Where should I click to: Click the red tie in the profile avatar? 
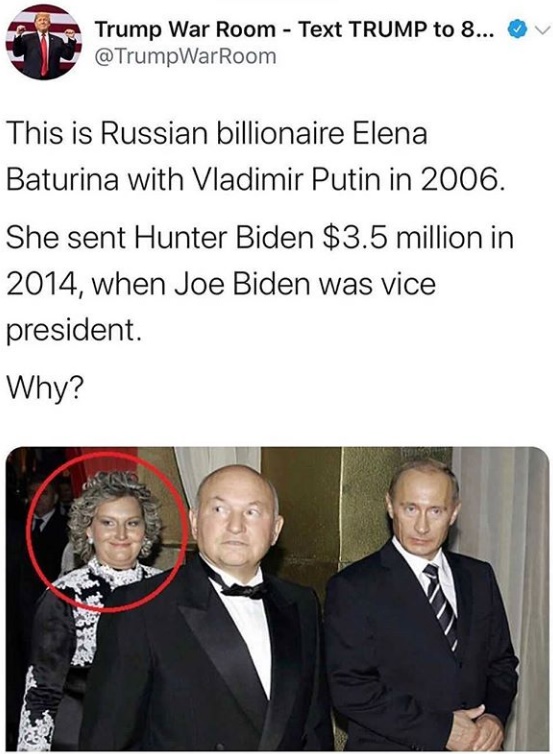click(44, 53)
